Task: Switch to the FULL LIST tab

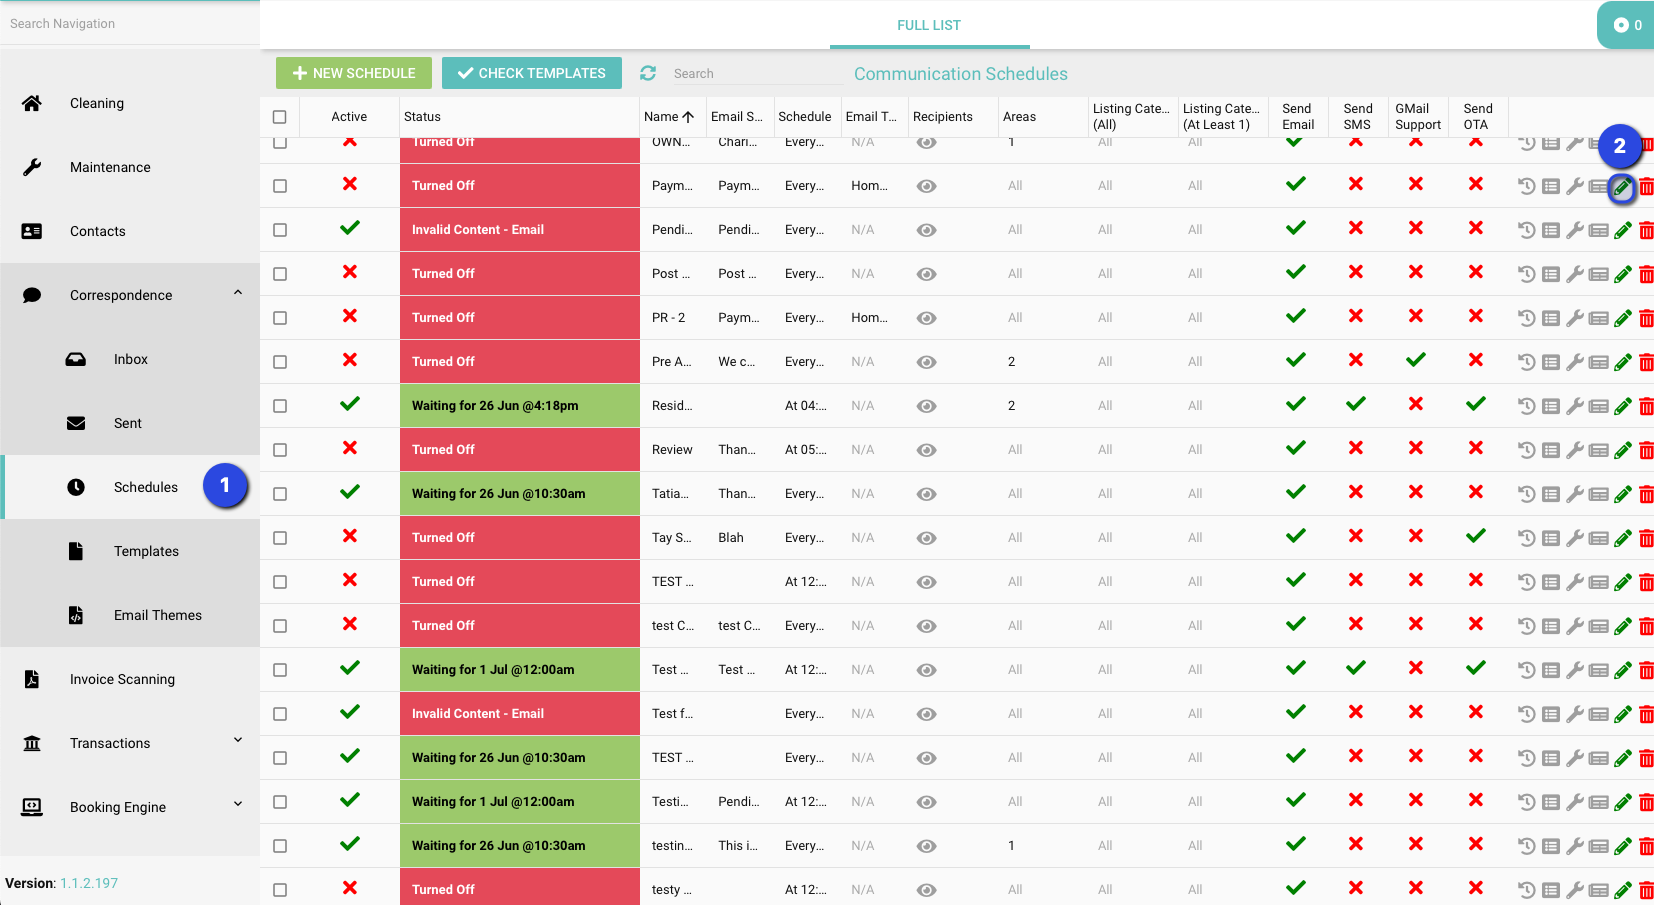Action: click(x=928, y=25)
